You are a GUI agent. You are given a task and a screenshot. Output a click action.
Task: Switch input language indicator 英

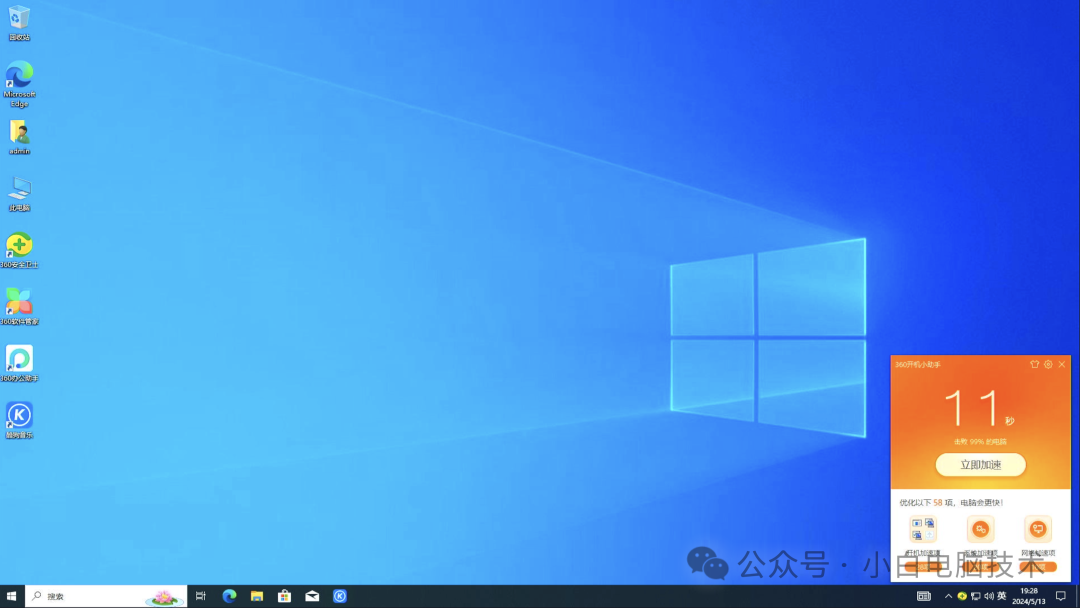coord(1002,596)
